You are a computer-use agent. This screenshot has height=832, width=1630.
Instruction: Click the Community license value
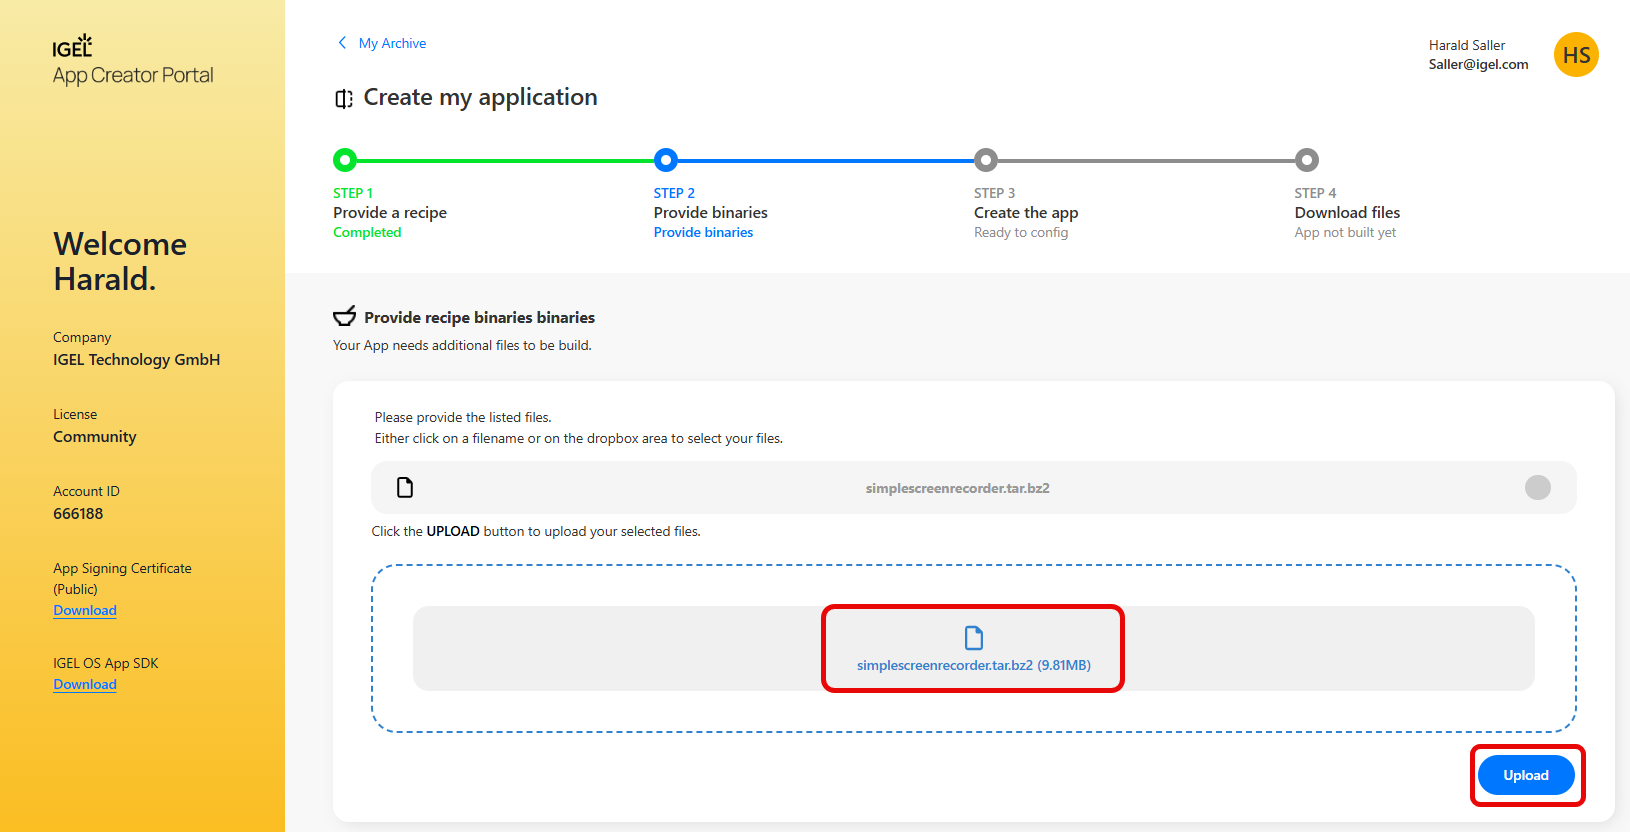pos(95,436)
